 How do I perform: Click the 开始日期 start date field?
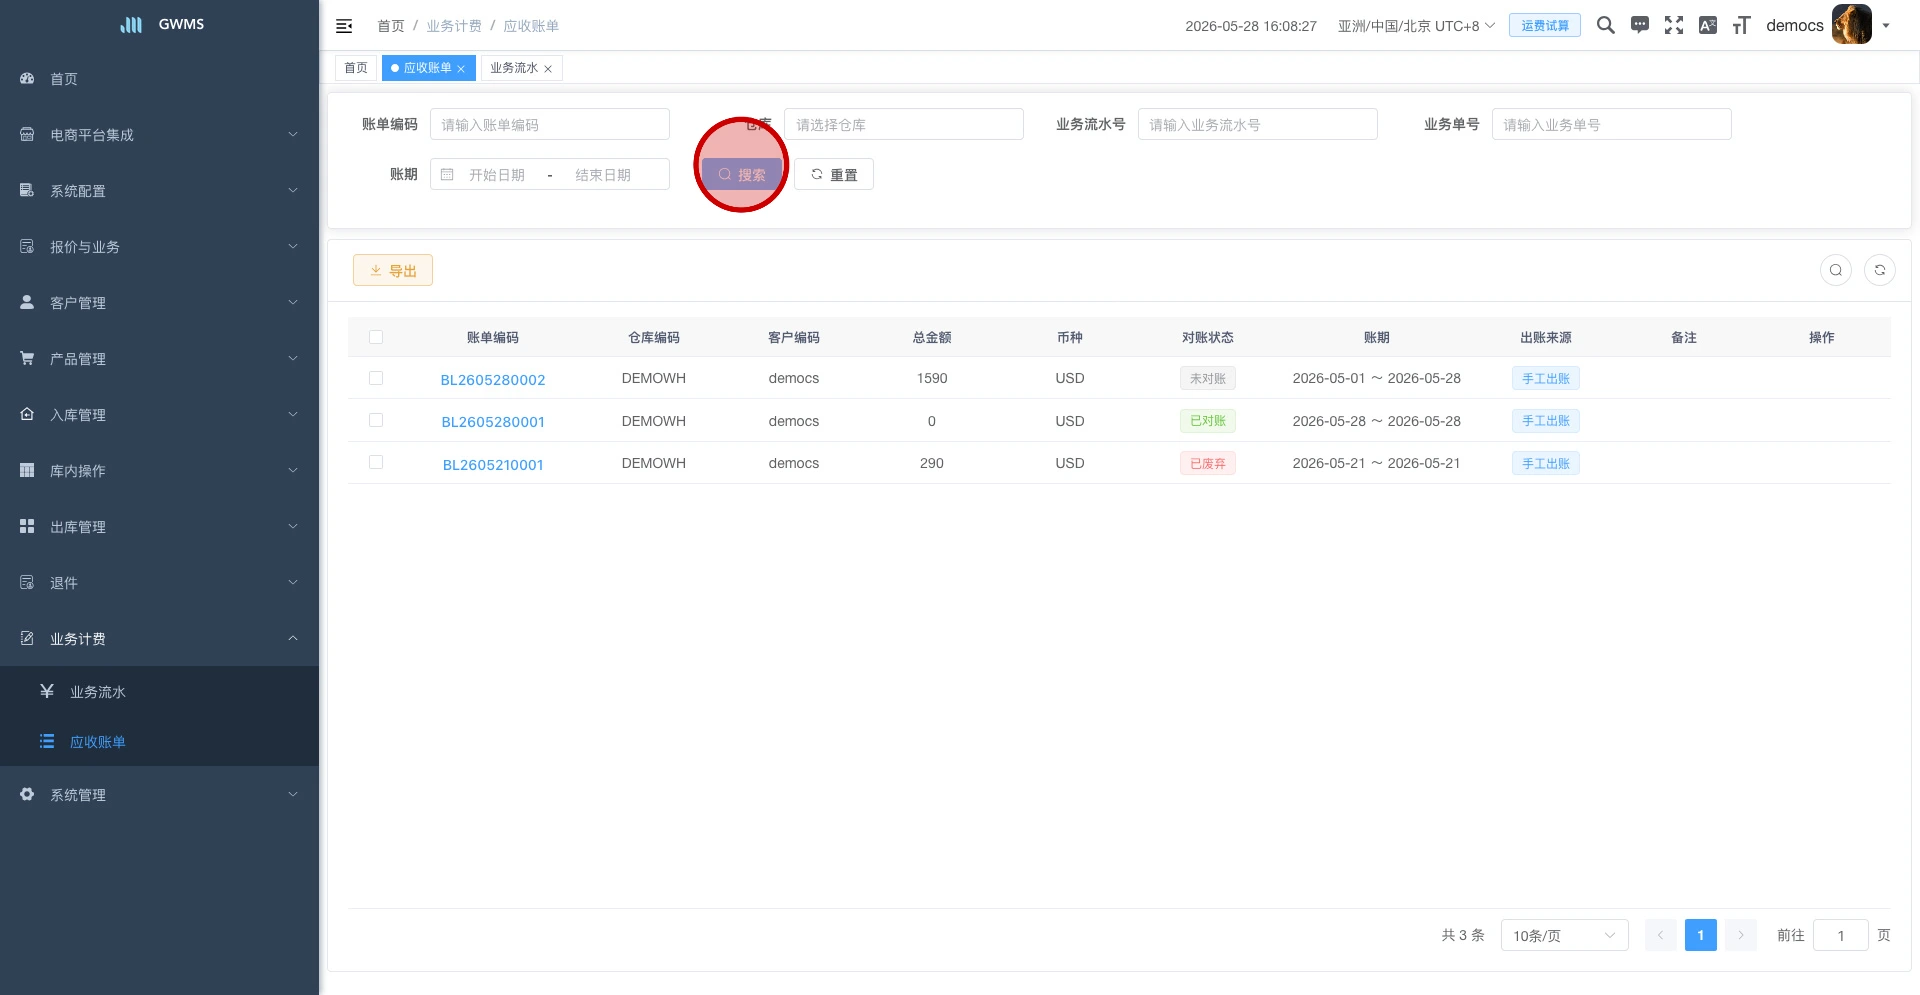pyautogui.click(x=497, y=175)
